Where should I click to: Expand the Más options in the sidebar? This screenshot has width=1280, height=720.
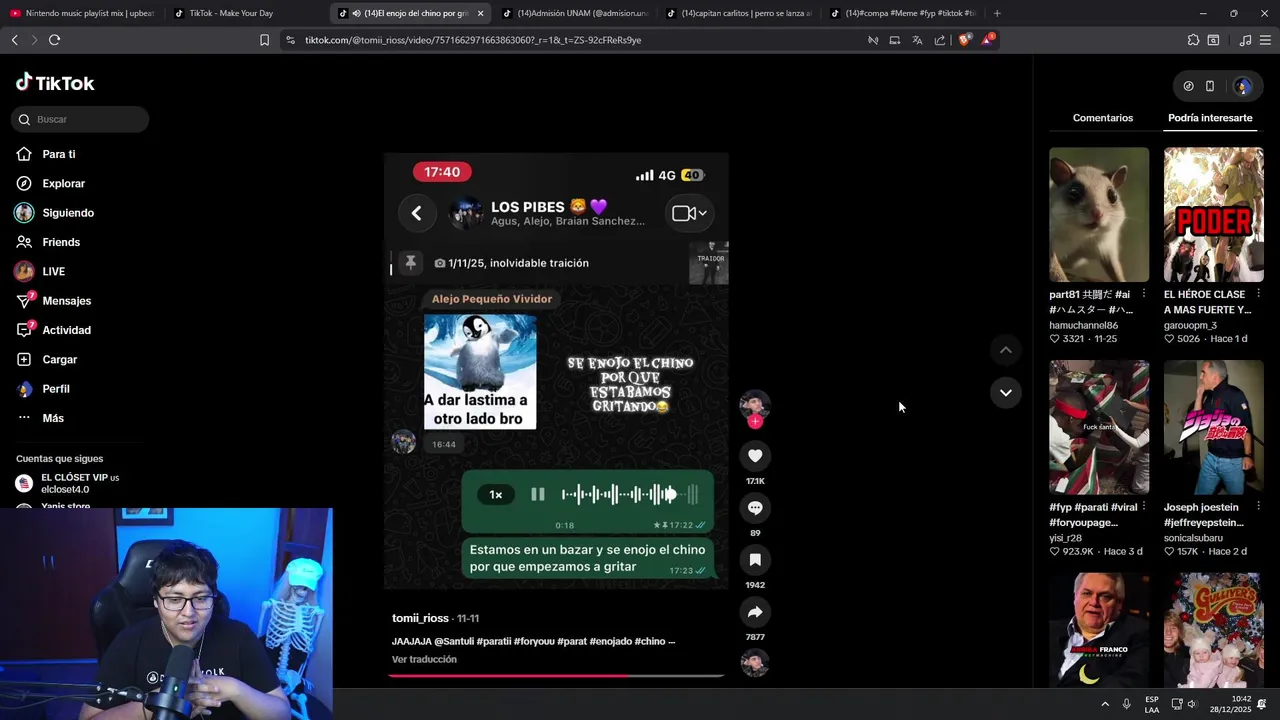coord(40,418)
